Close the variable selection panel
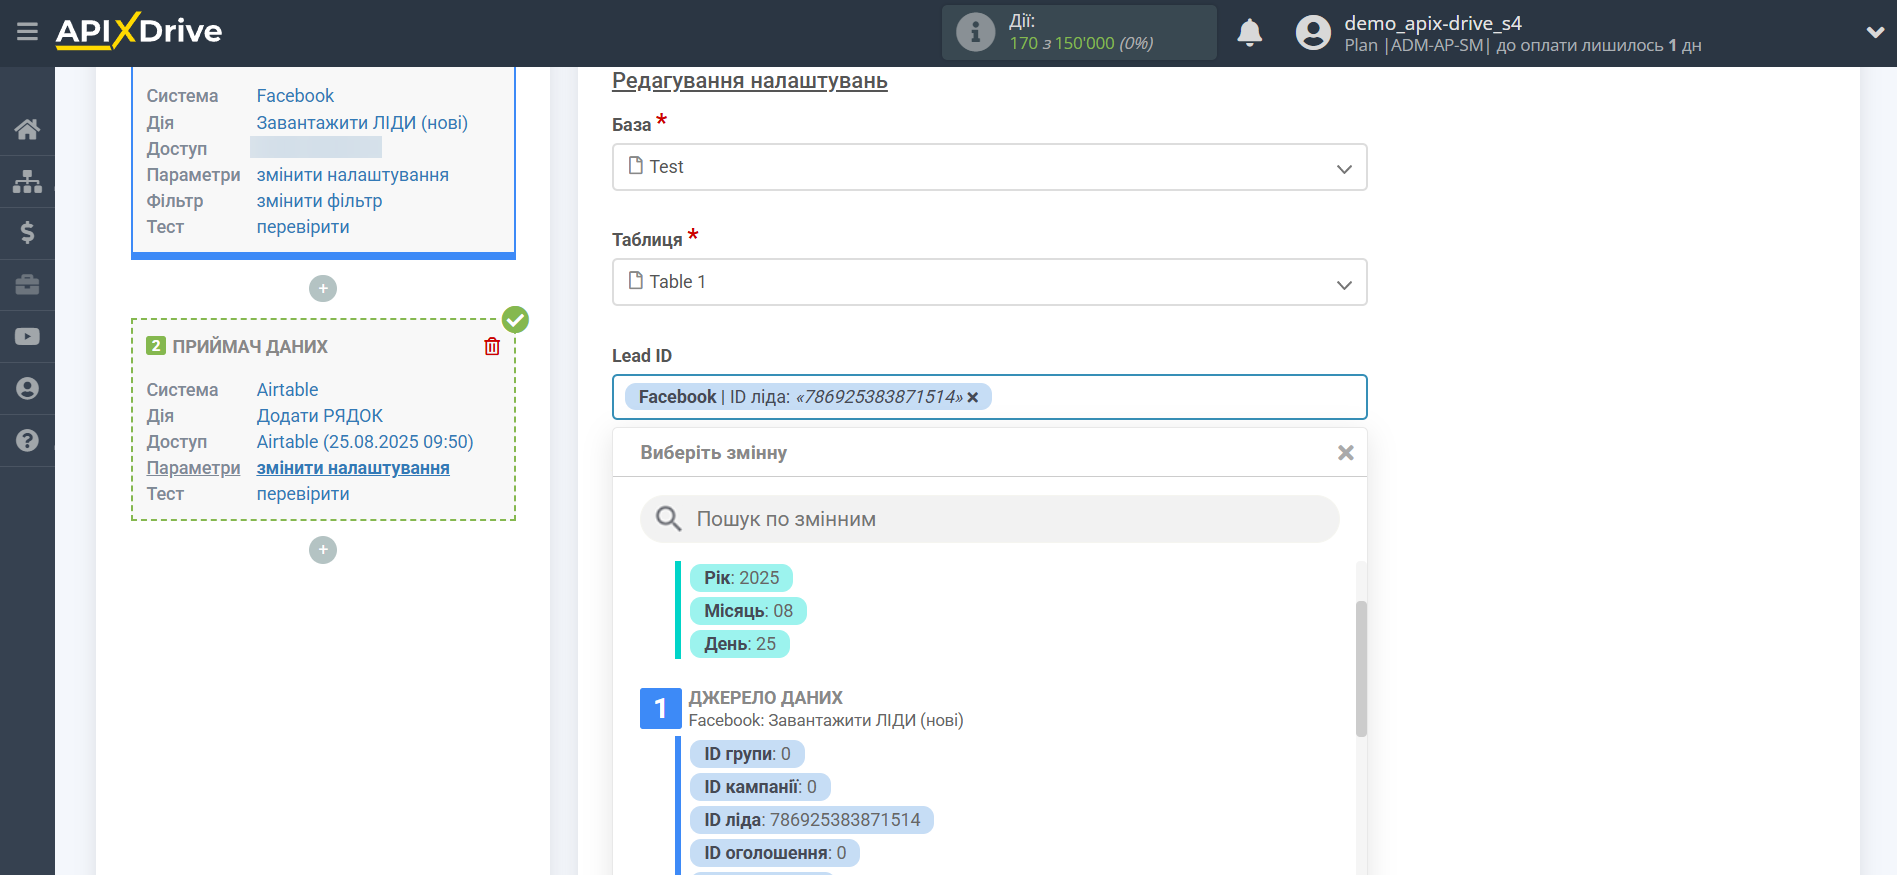 pos(1345,453)
